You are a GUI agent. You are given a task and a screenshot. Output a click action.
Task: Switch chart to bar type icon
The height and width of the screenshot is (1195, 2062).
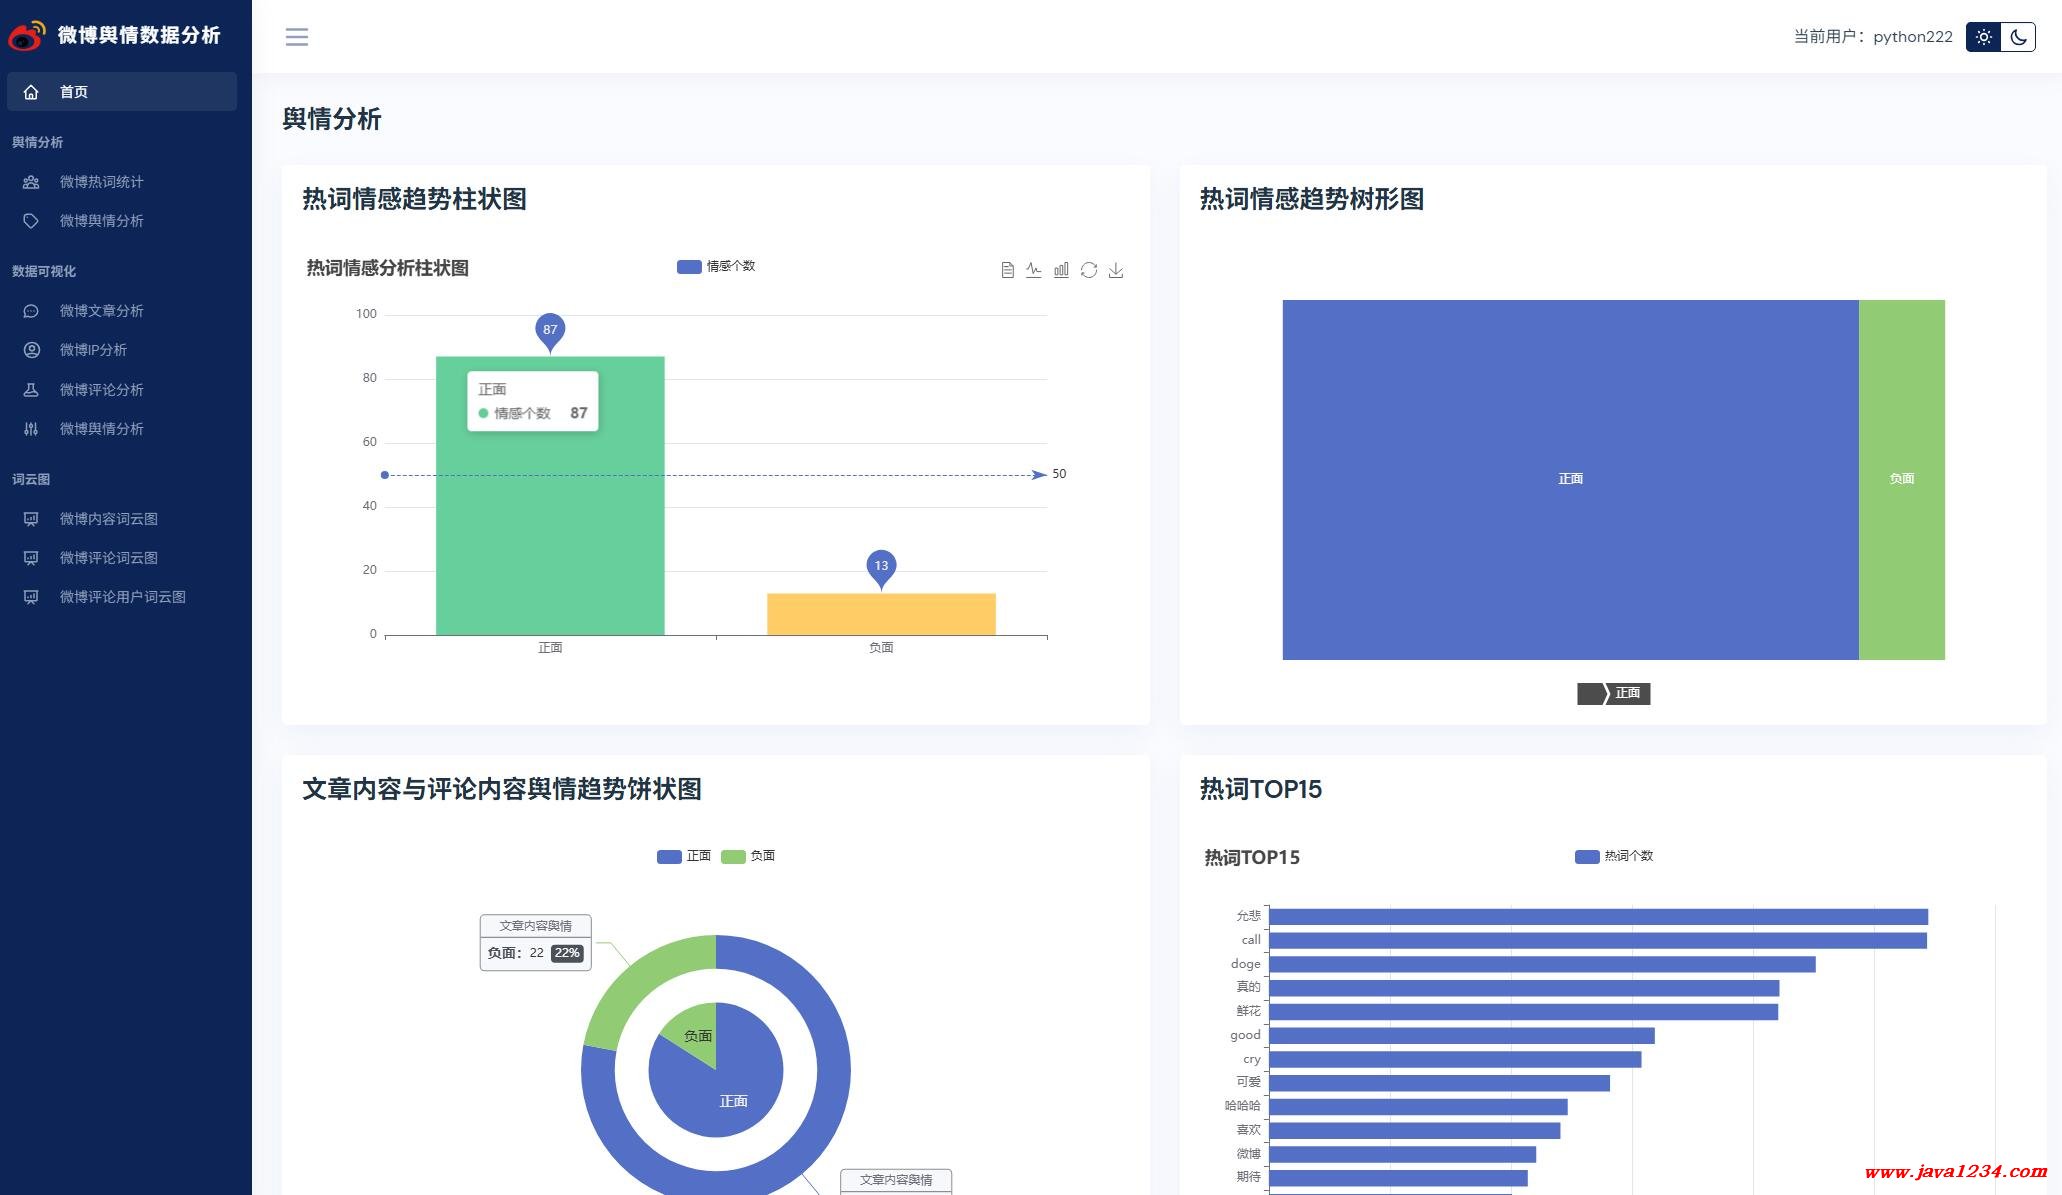click(x=1061, y=270)
